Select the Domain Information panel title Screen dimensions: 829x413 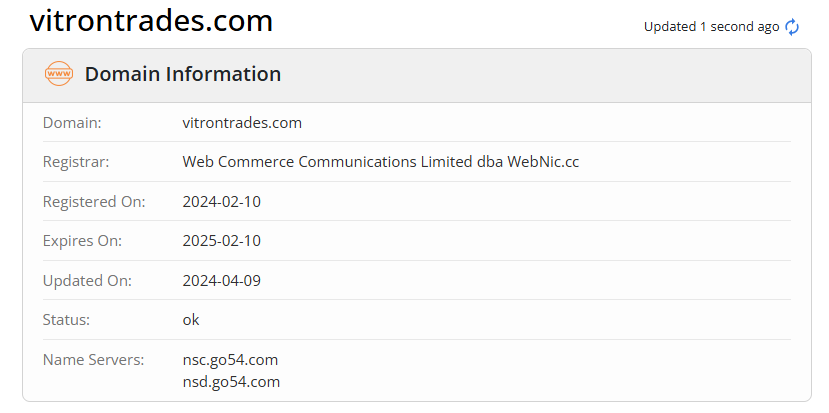point(183,74)
